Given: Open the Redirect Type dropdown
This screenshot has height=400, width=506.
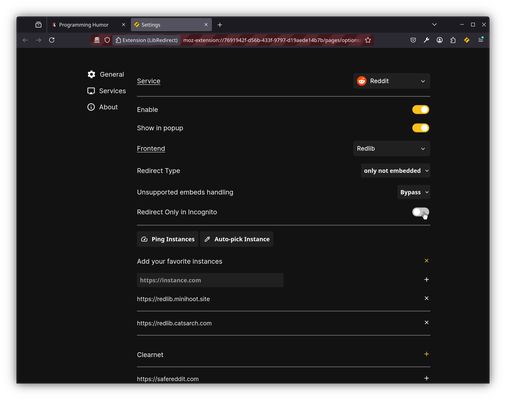Looking at the screenshot, I should [x=395, y=171].
